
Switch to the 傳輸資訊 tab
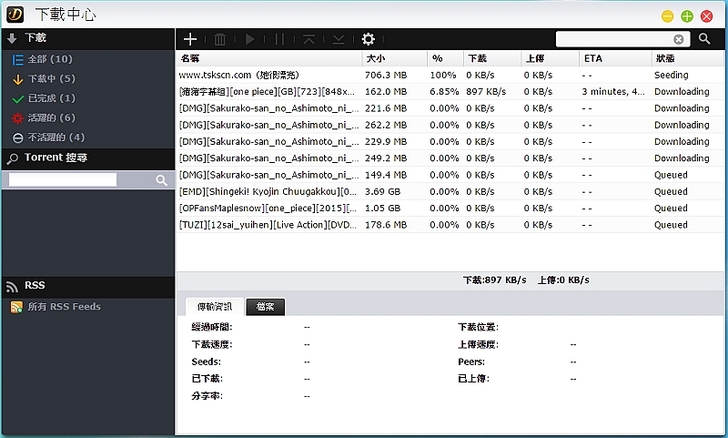point(215,306)
